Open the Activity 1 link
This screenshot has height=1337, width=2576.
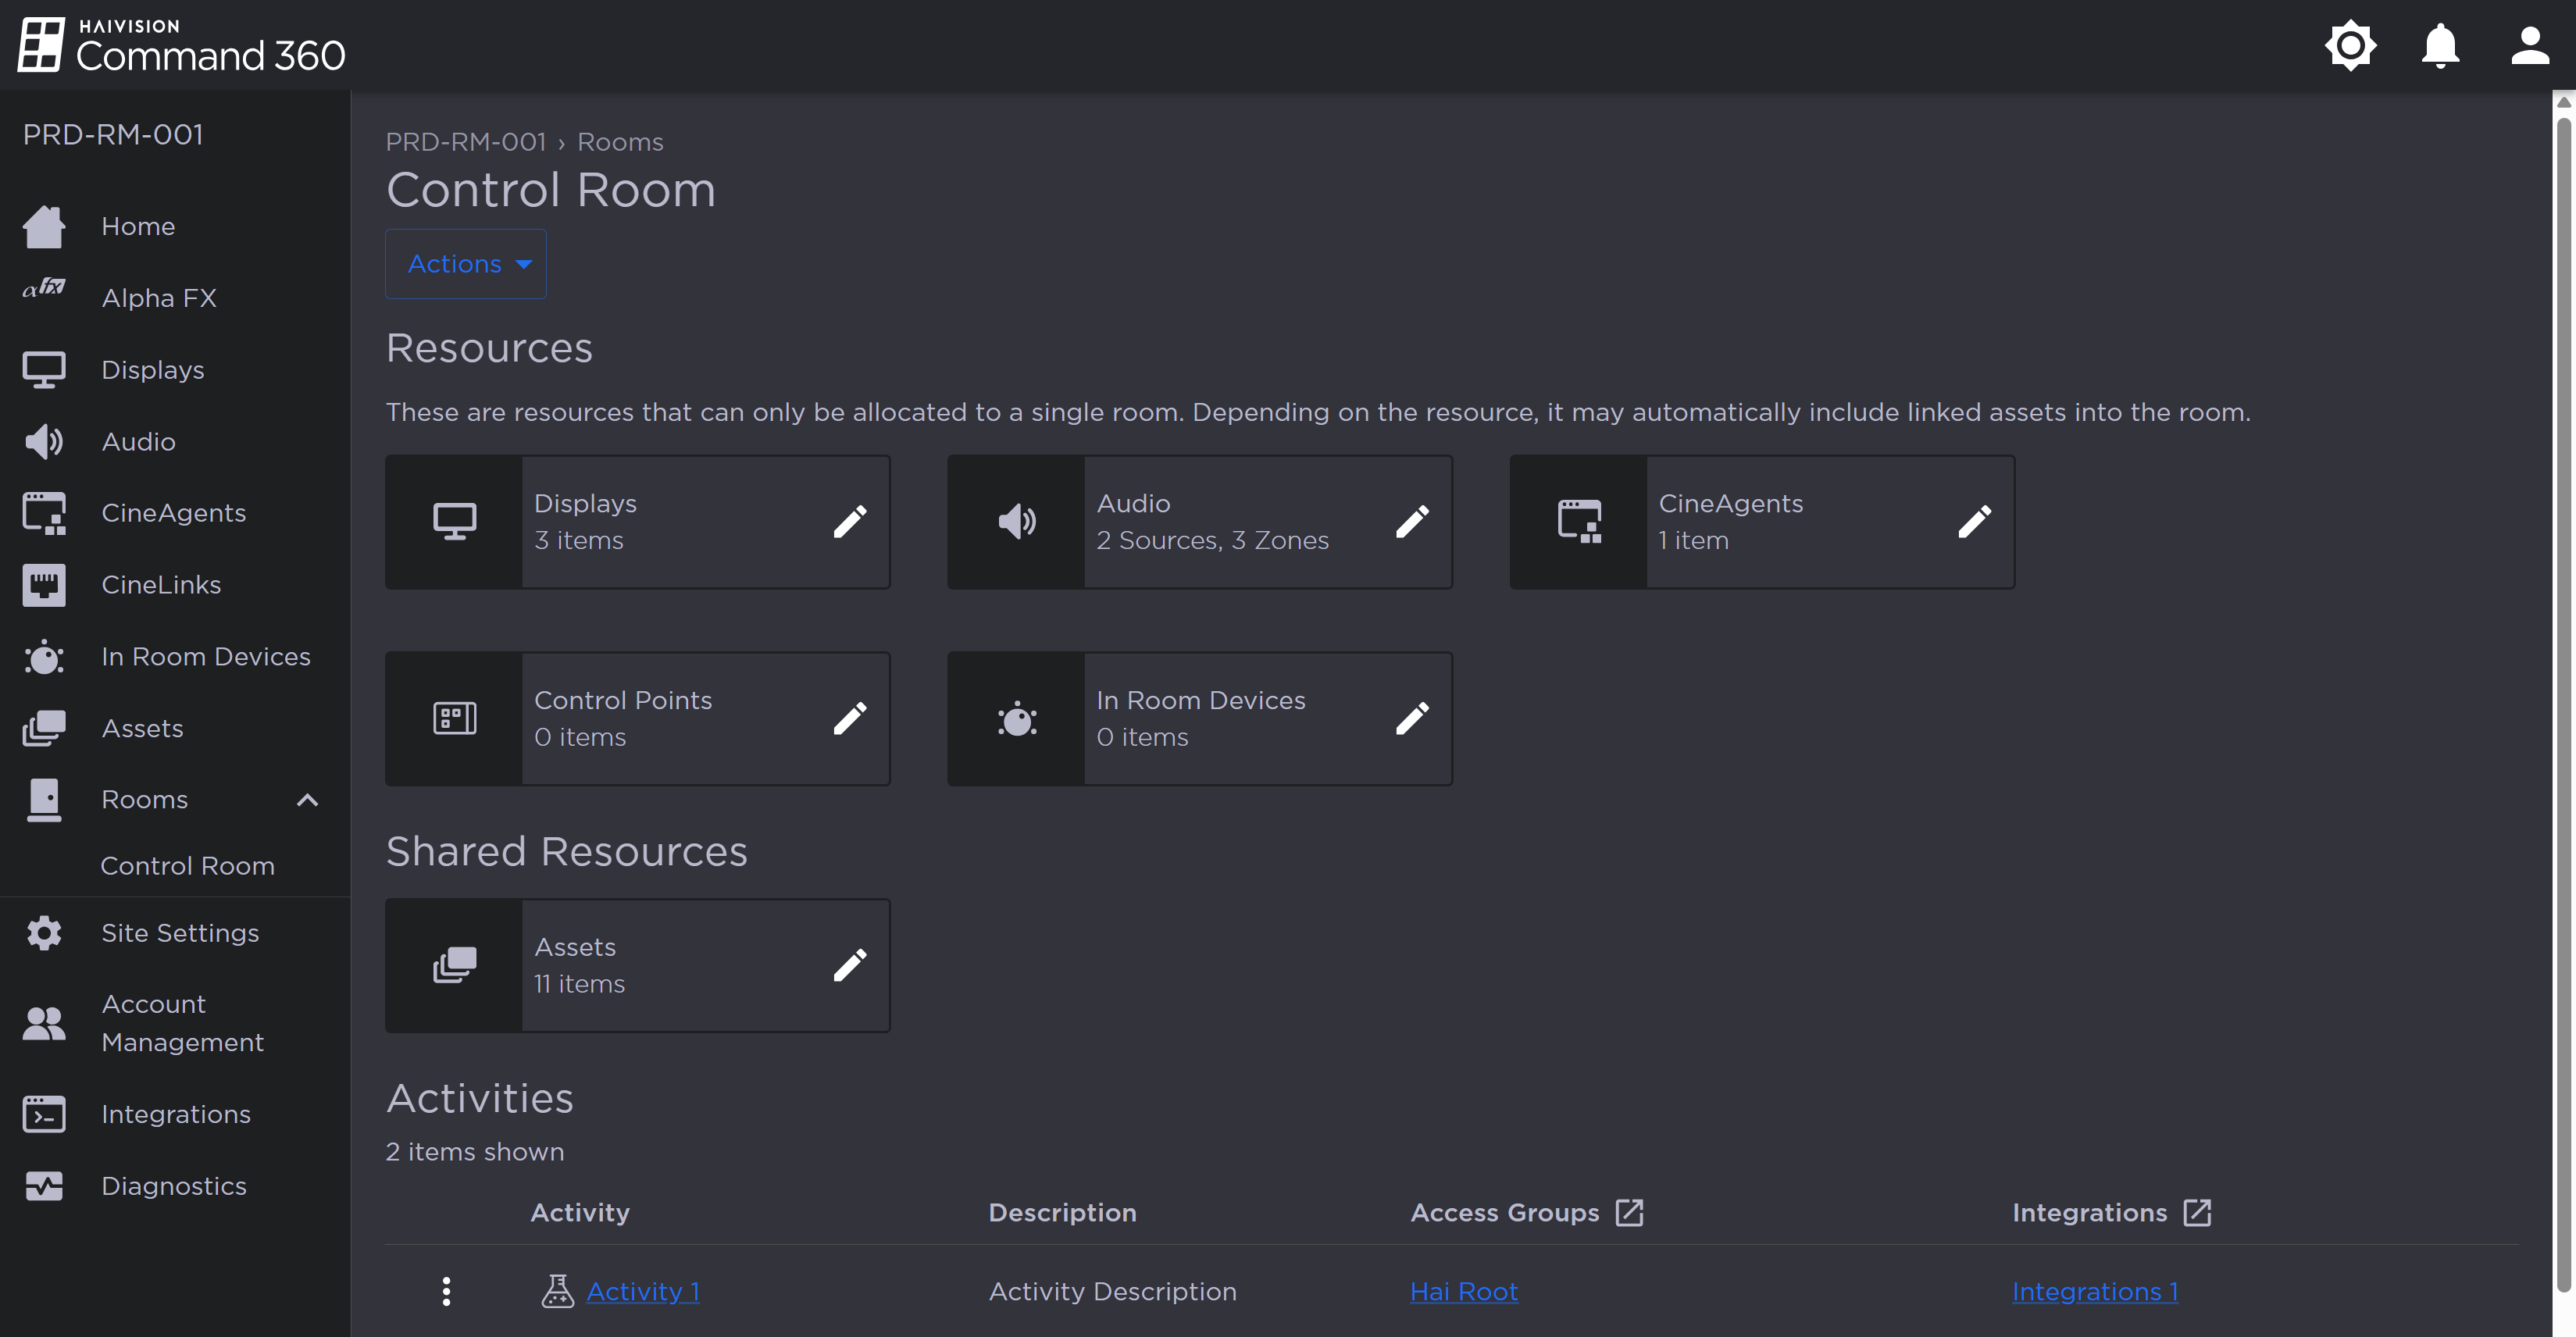tap(642, 1291)
